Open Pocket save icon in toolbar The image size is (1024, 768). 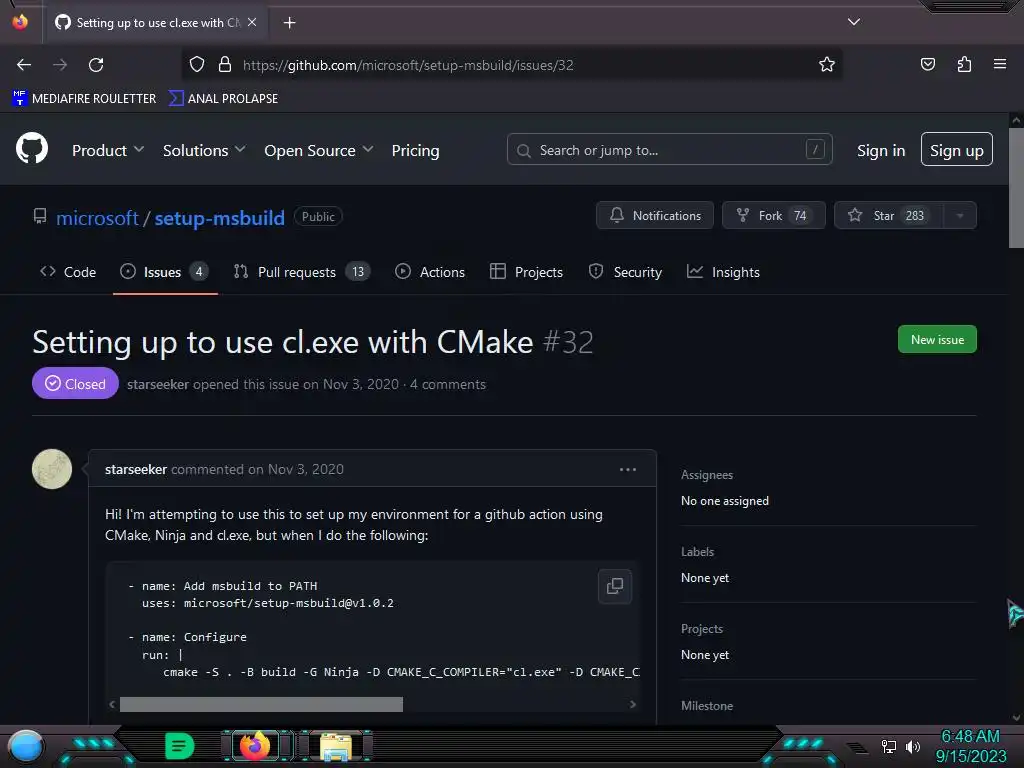click(927, 64)
